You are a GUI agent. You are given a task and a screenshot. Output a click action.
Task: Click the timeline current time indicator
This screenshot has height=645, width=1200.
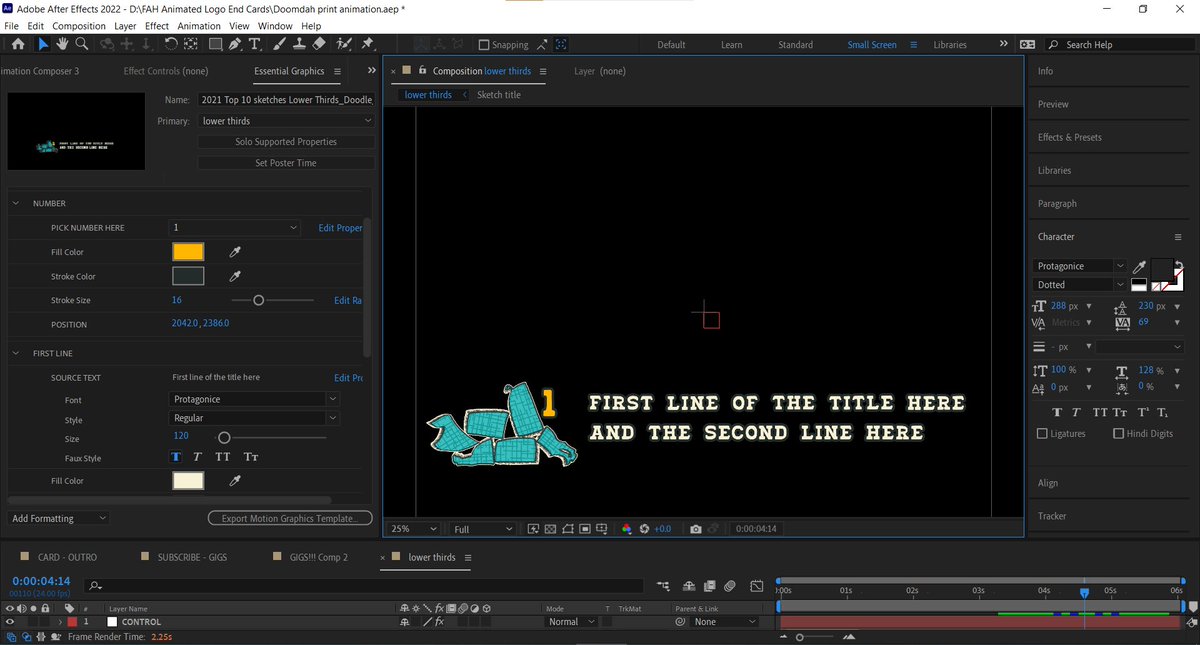click(x=1084, y=592)
